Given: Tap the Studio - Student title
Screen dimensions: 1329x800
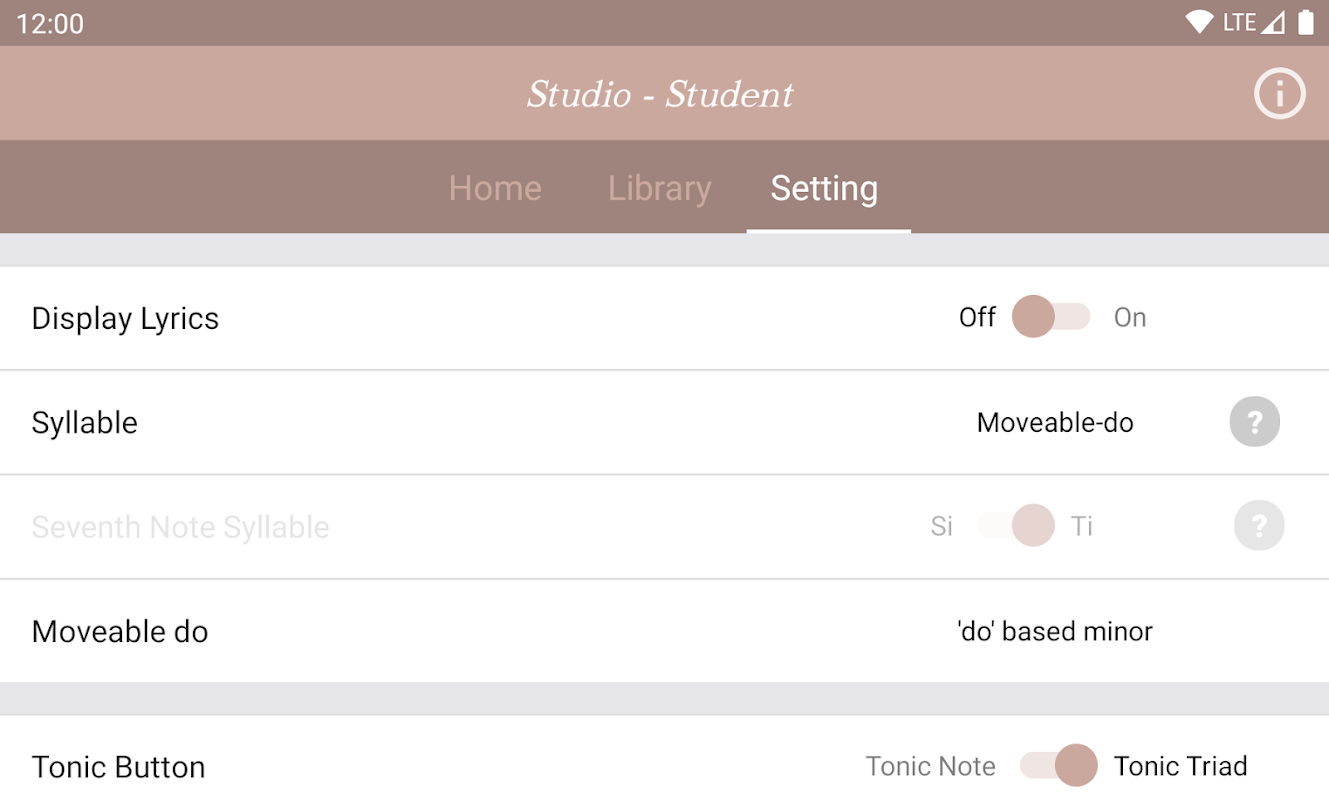Looking at the screenshot, I should (660, 94).
